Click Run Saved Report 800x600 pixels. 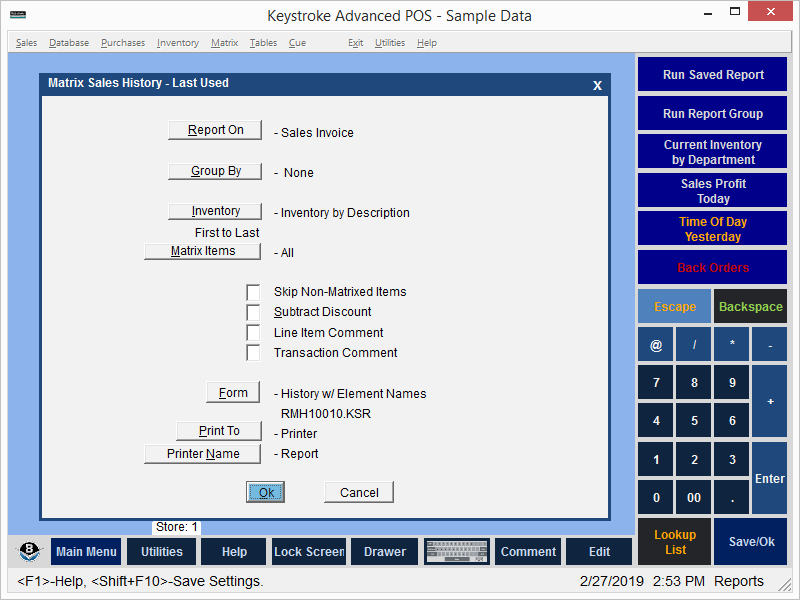[712, 74]
